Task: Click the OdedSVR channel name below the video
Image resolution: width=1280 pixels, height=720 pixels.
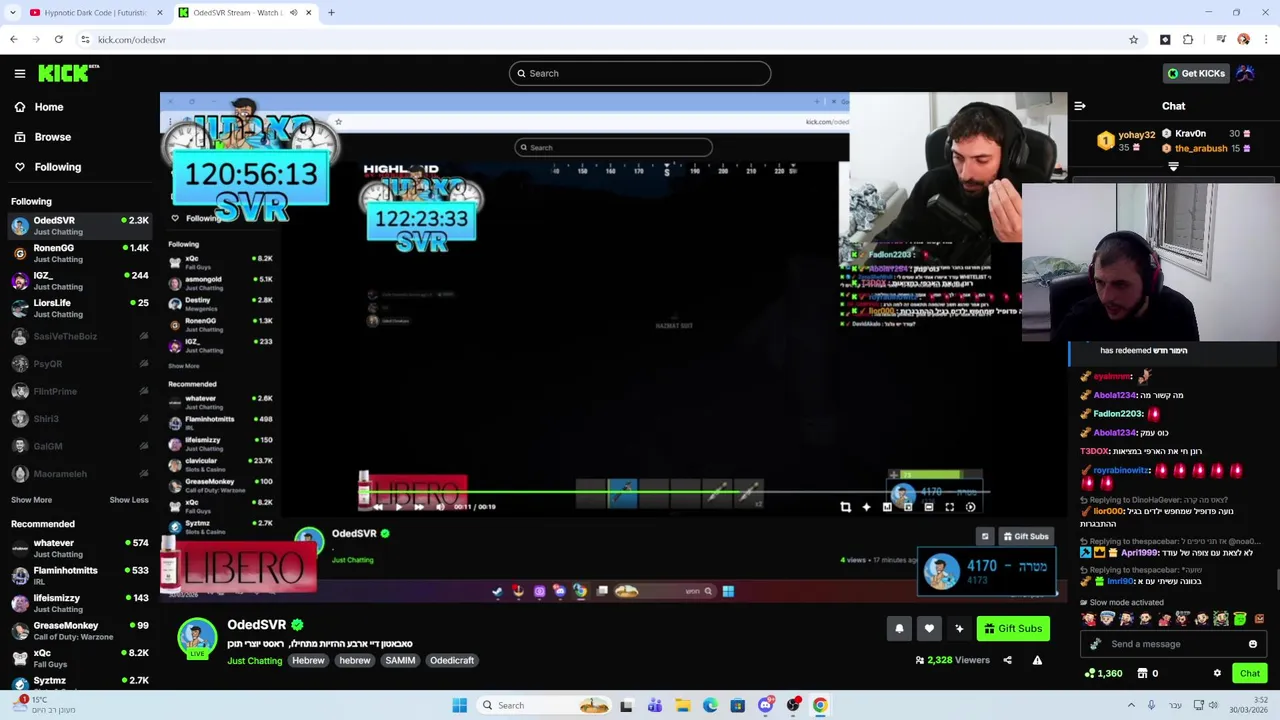Action: coord(256,625)
